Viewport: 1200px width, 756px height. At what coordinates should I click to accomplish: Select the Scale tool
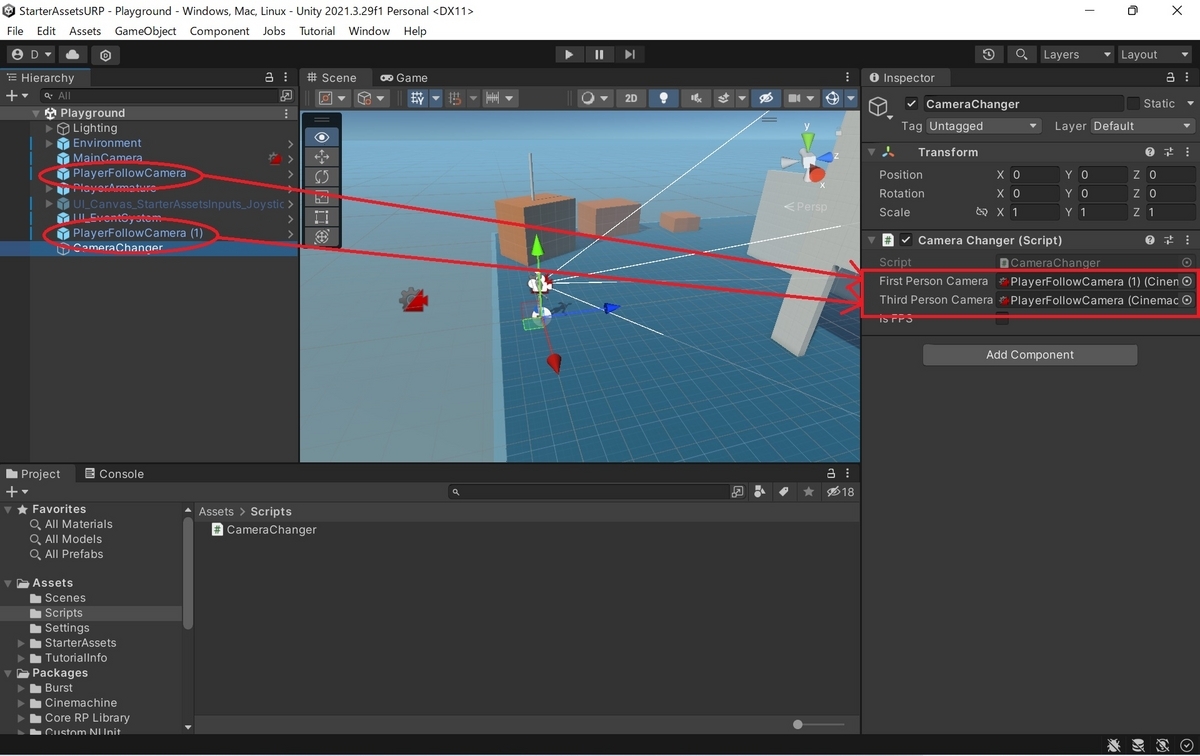click(x=322, y=194)
